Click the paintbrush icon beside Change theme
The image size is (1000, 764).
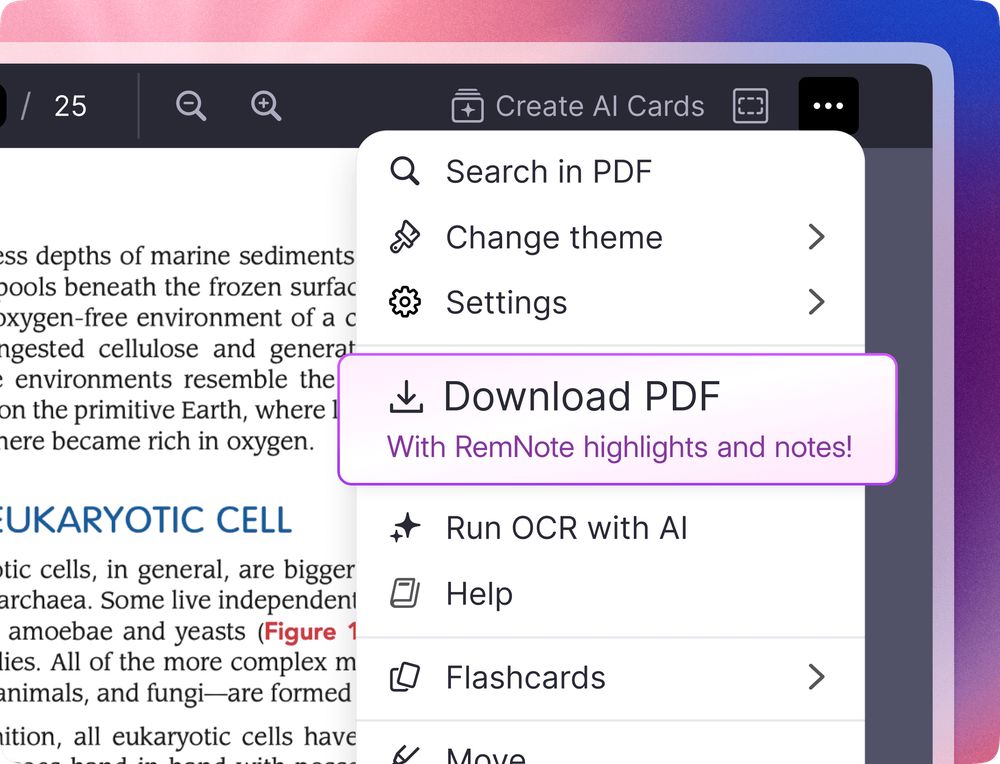pos(405,237)
